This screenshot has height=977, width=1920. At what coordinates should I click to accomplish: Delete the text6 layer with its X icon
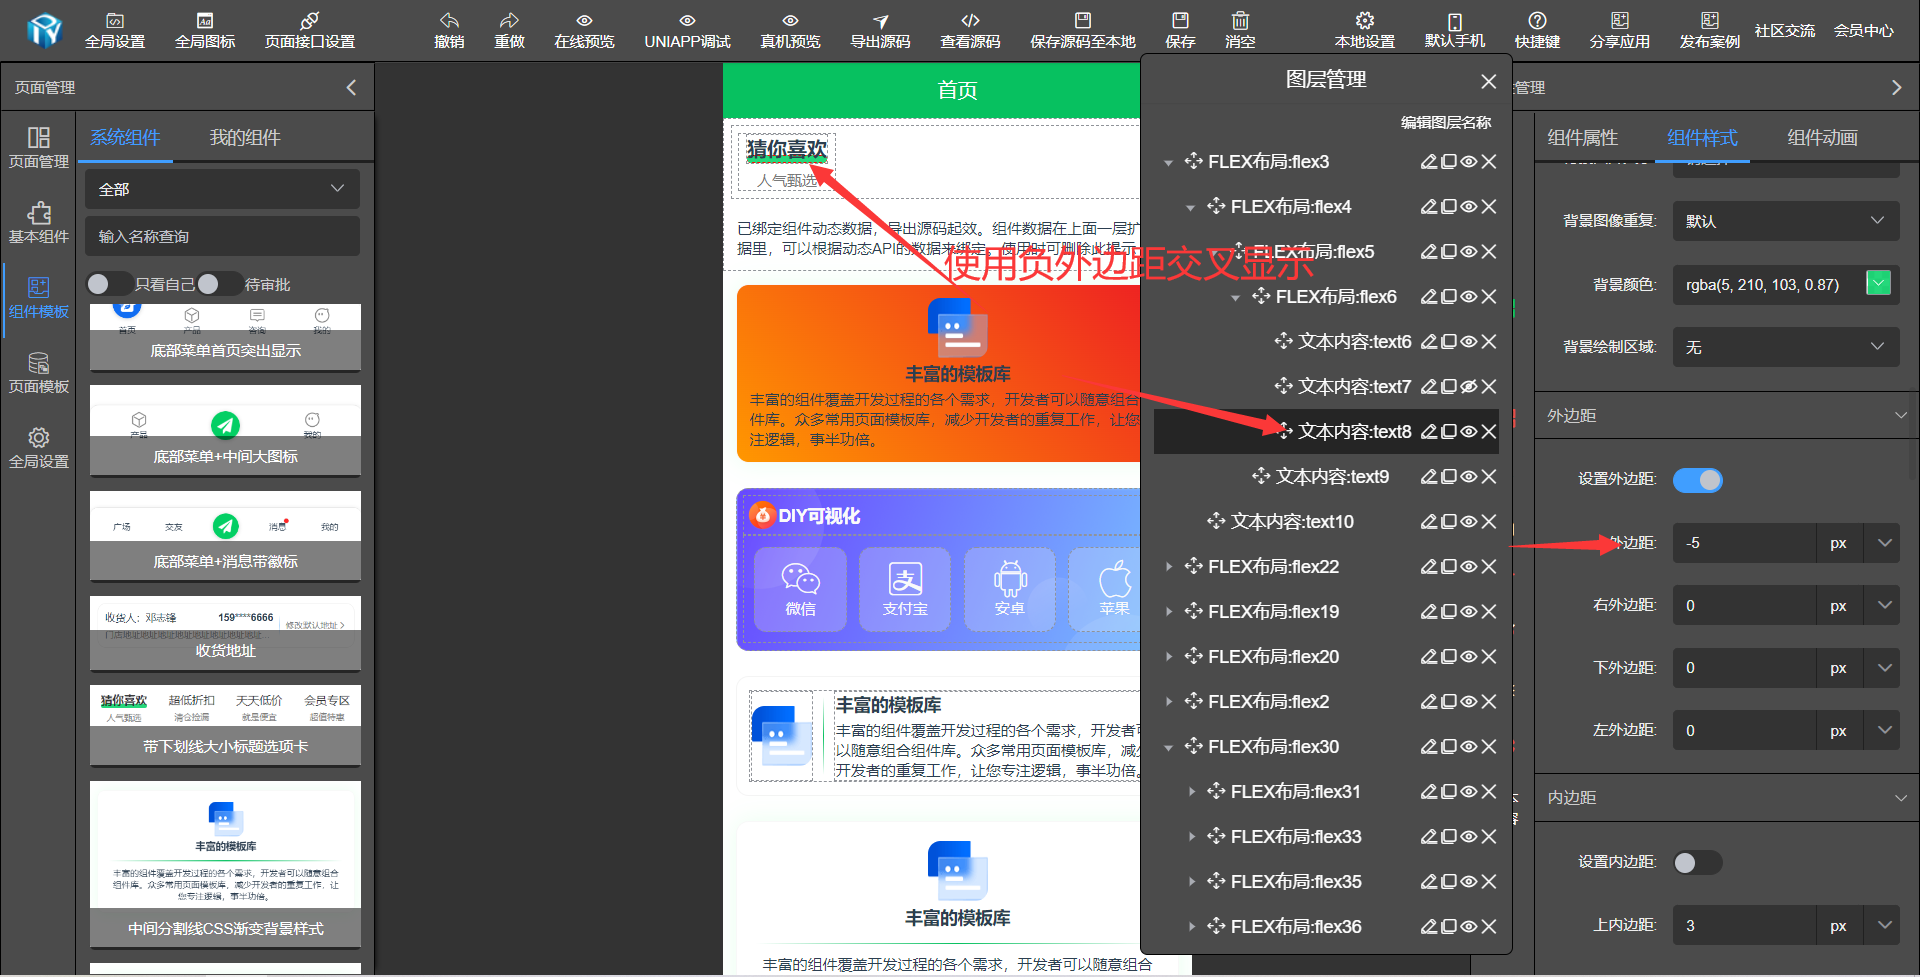pyautogui.click(x=1489, y=341)
